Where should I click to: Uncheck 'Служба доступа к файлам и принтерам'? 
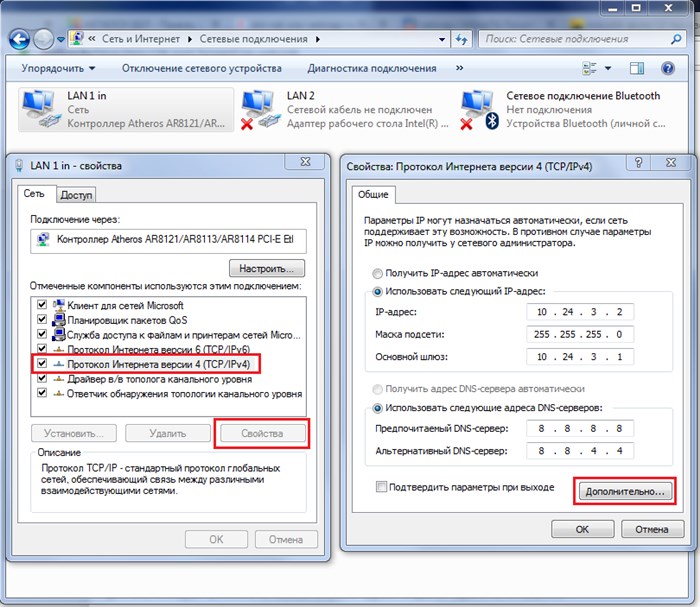pyautogui.click(x=42, y=334)
